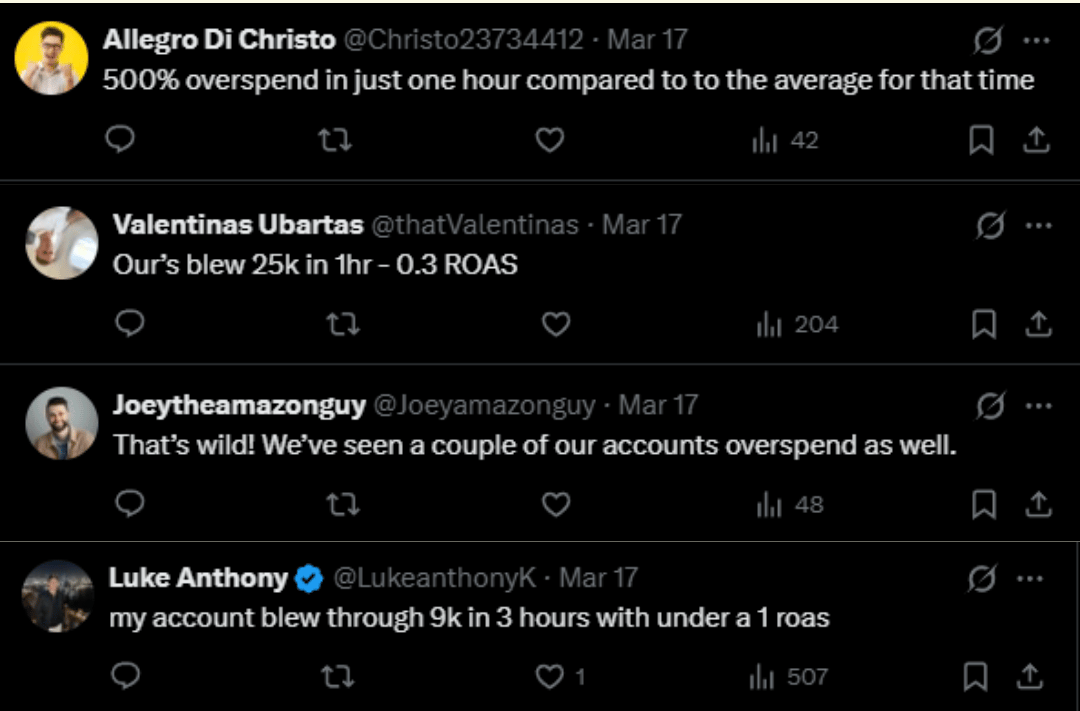This screenshot has width=1080, height=711.
Task: Open three-dot menu on Luke Anthony's tweet
Action: coord(1030,578)
